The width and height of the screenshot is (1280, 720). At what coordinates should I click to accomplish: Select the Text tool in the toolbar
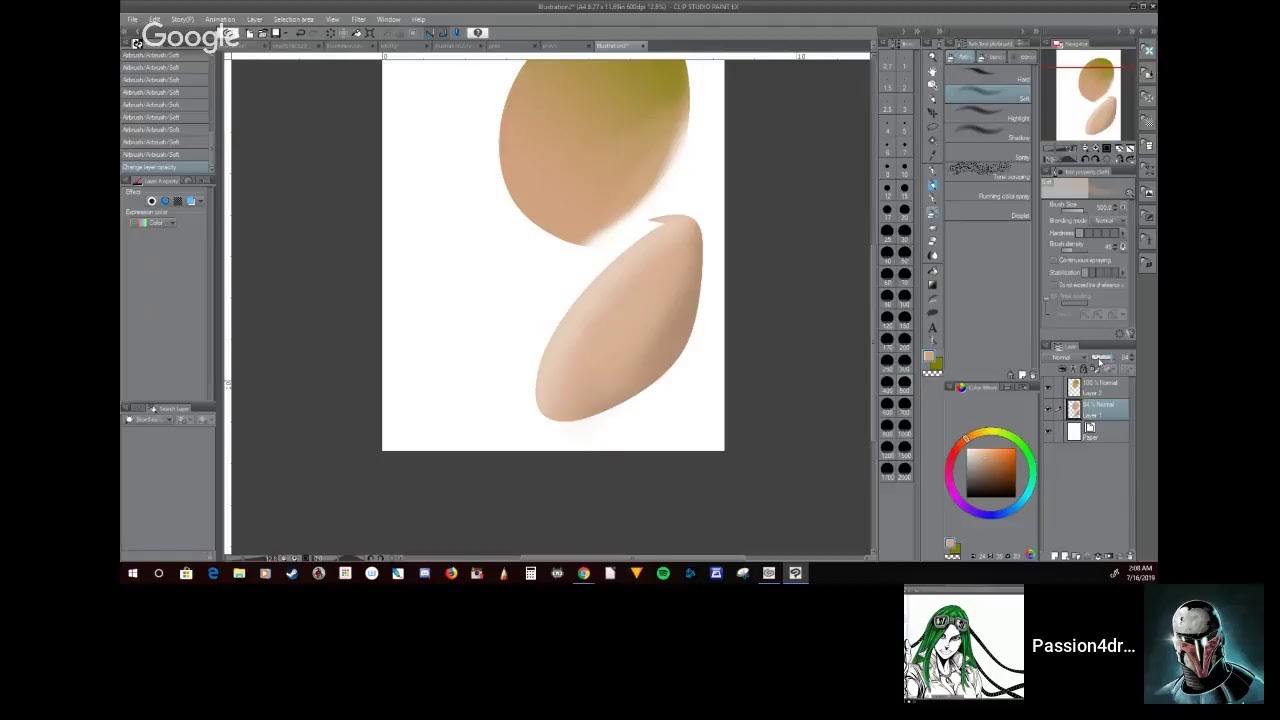(x=933, y=328)
